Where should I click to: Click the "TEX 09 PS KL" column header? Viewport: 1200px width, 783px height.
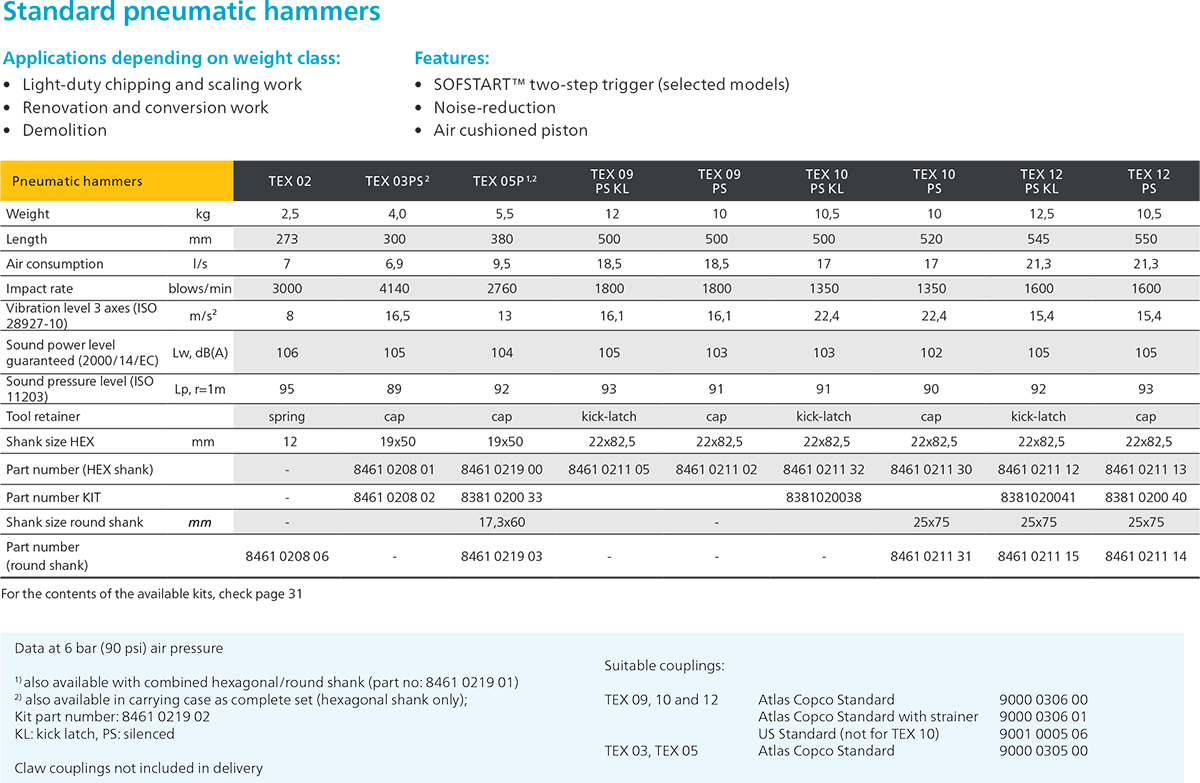click(611, 181)
